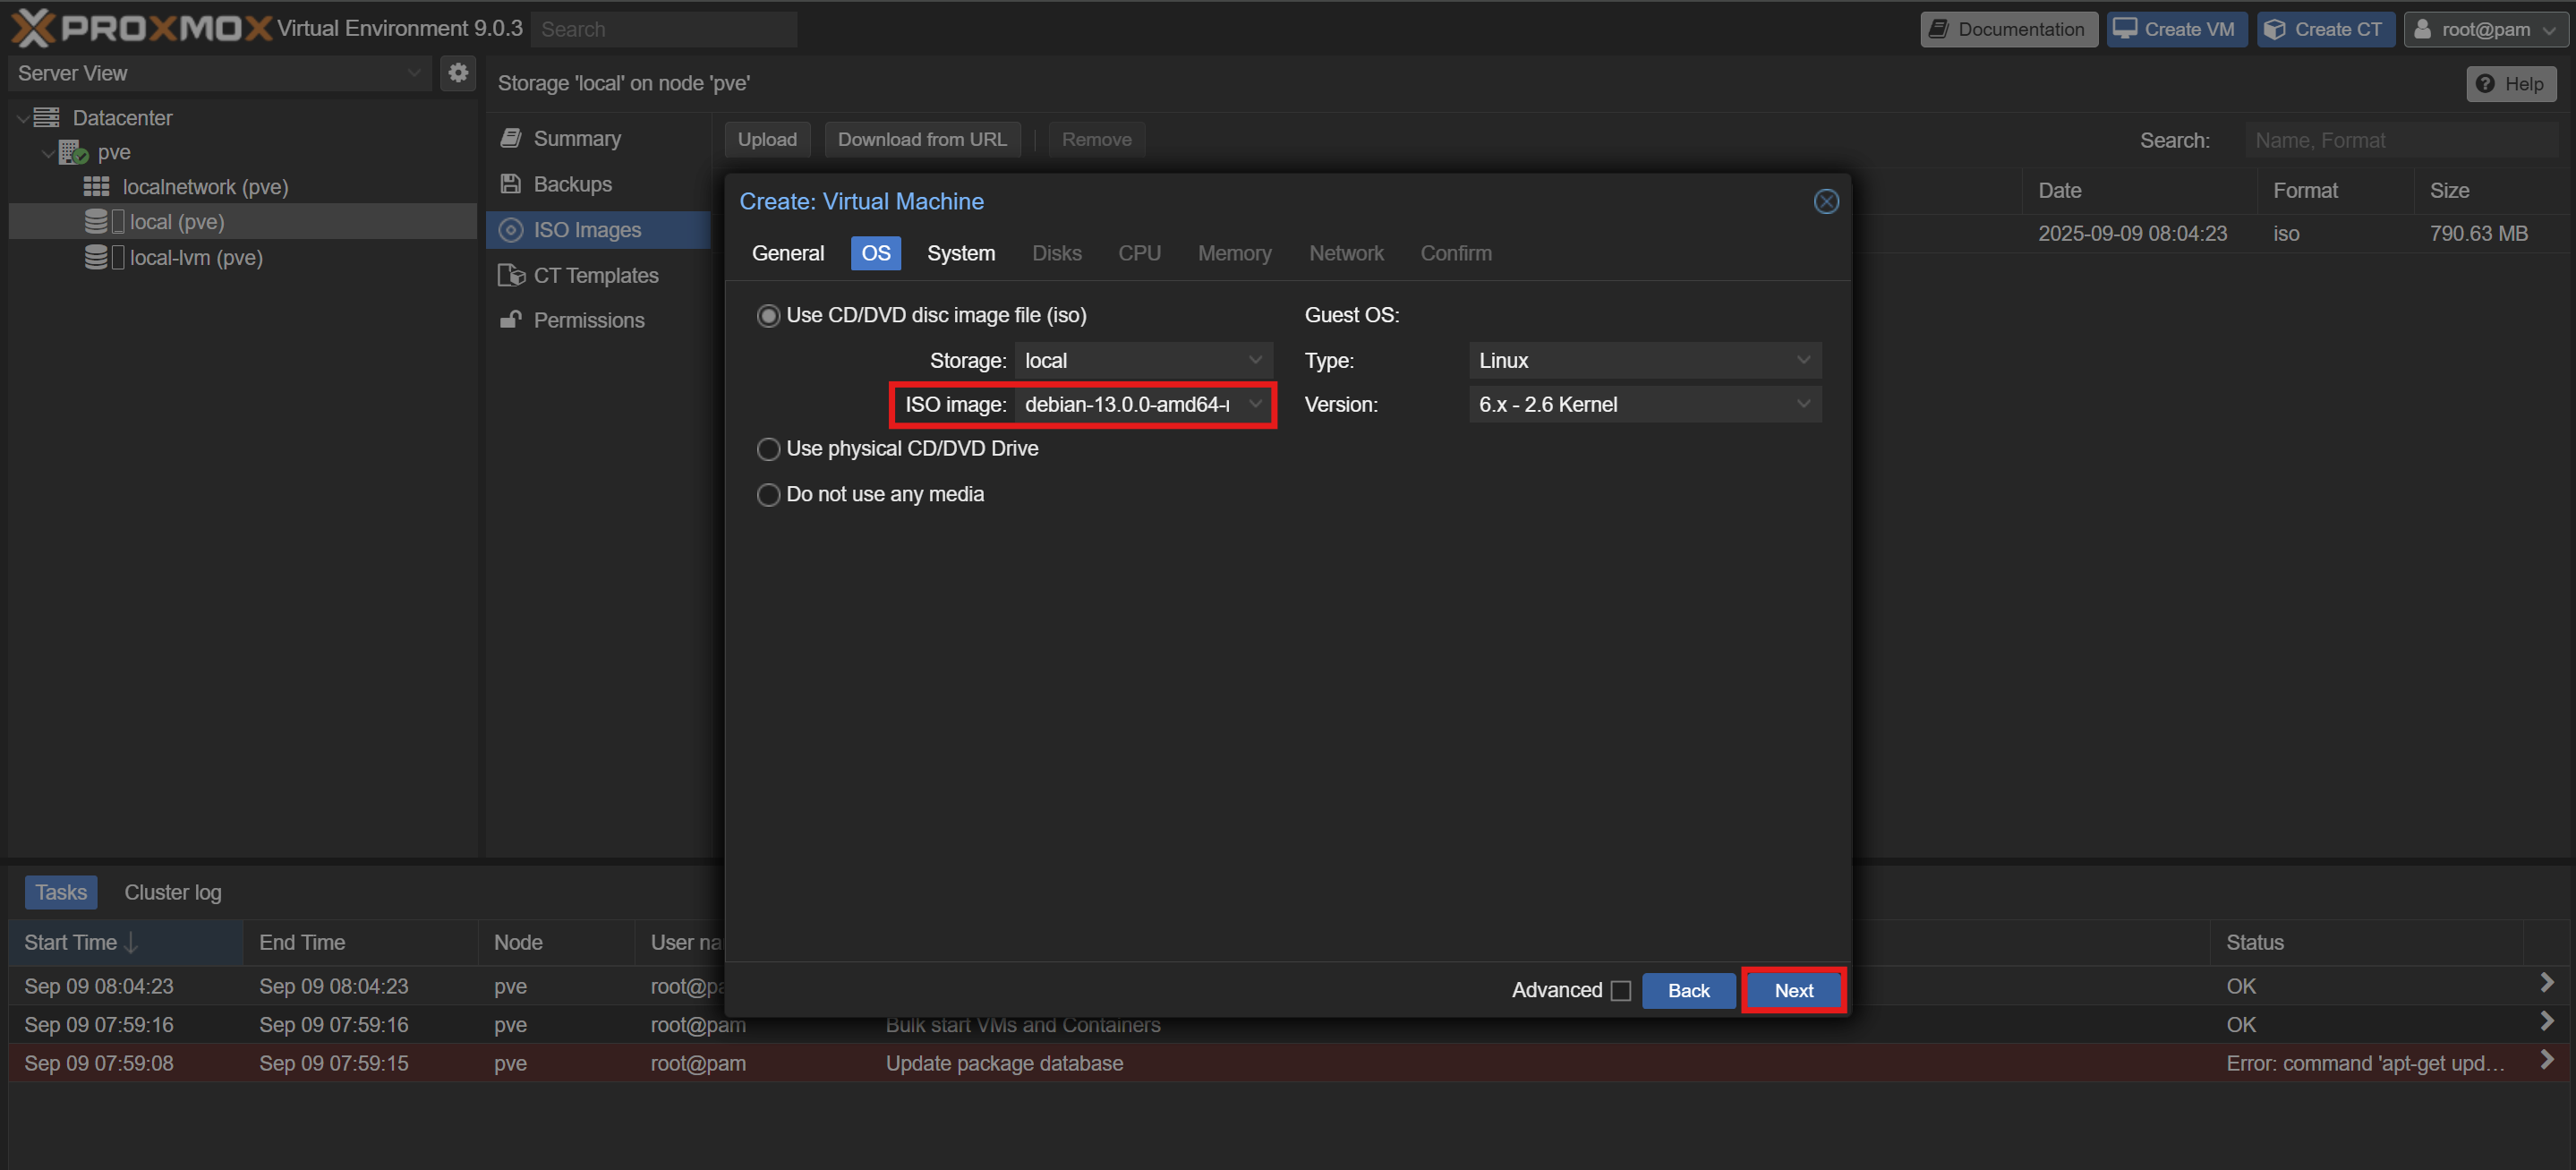Click the Next button
The width and height of the screenshot is (2576, 1170).
pos(1793,991)
